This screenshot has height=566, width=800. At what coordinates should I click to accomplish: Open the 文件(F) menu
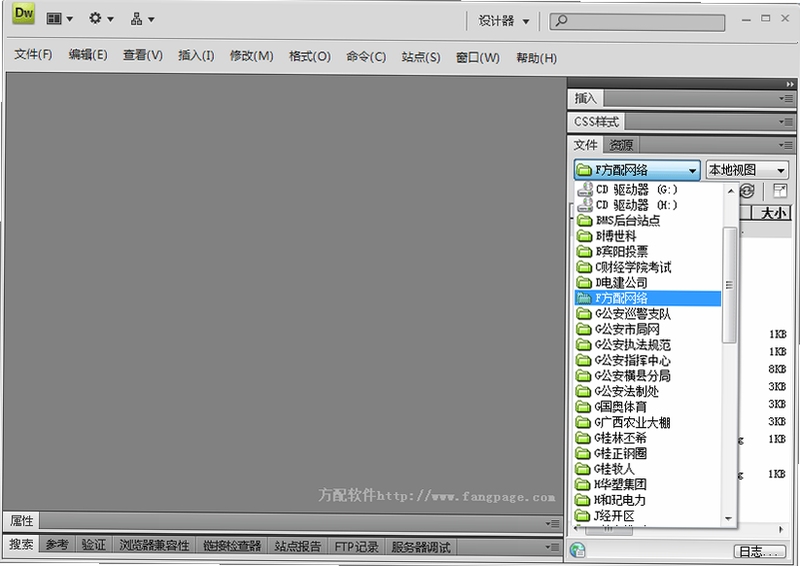point(33,55)
